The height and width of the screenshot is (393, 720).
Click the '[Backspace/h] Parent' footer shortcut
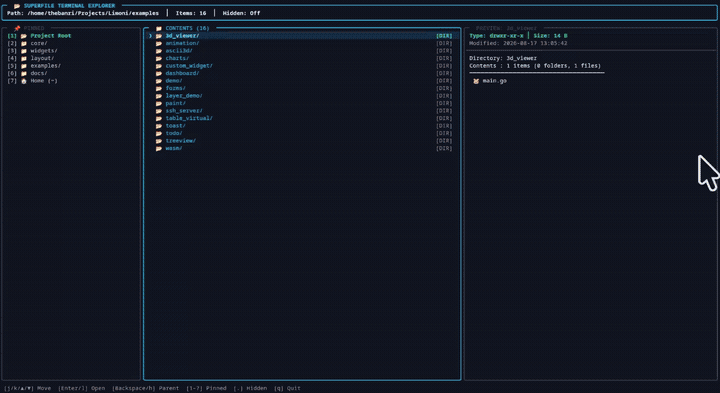pyautogui.click(x=146, y=388)
